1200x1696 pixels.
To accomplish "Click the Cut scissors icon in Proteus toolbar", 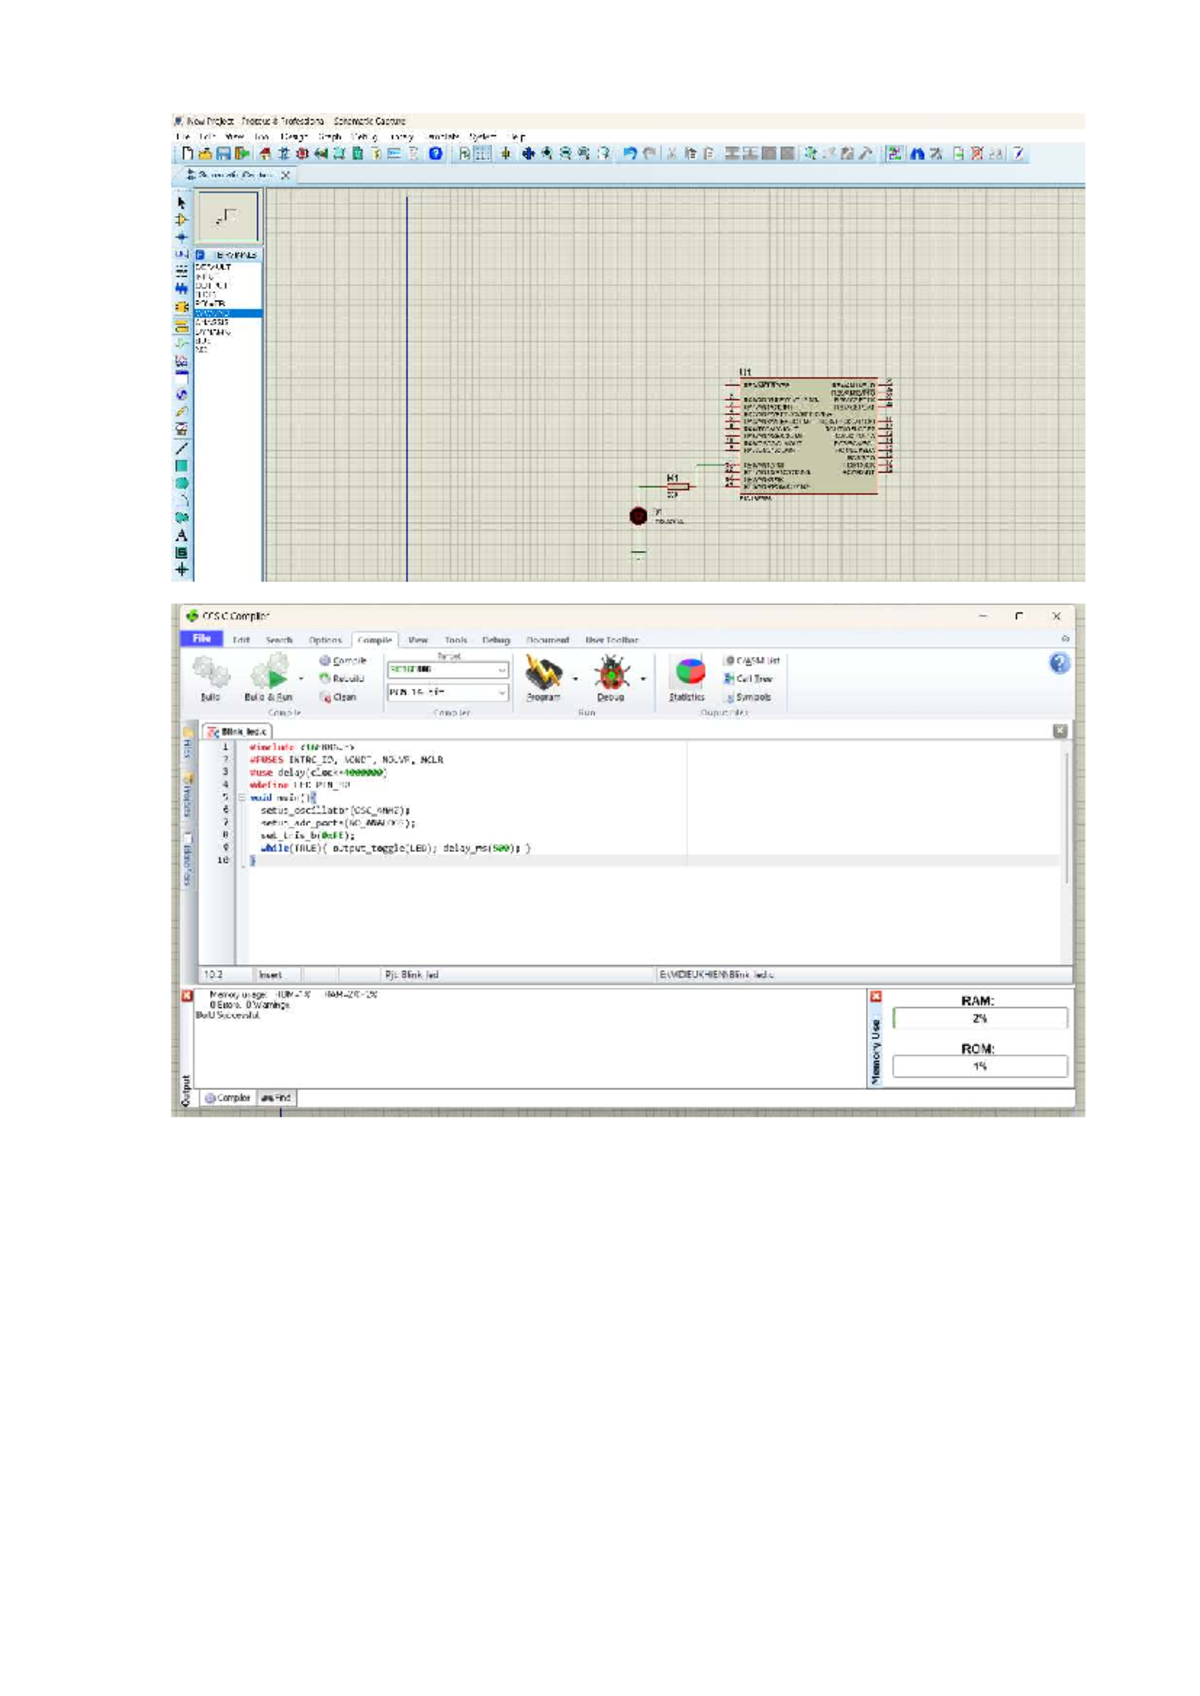I will (x=672, y=154).
